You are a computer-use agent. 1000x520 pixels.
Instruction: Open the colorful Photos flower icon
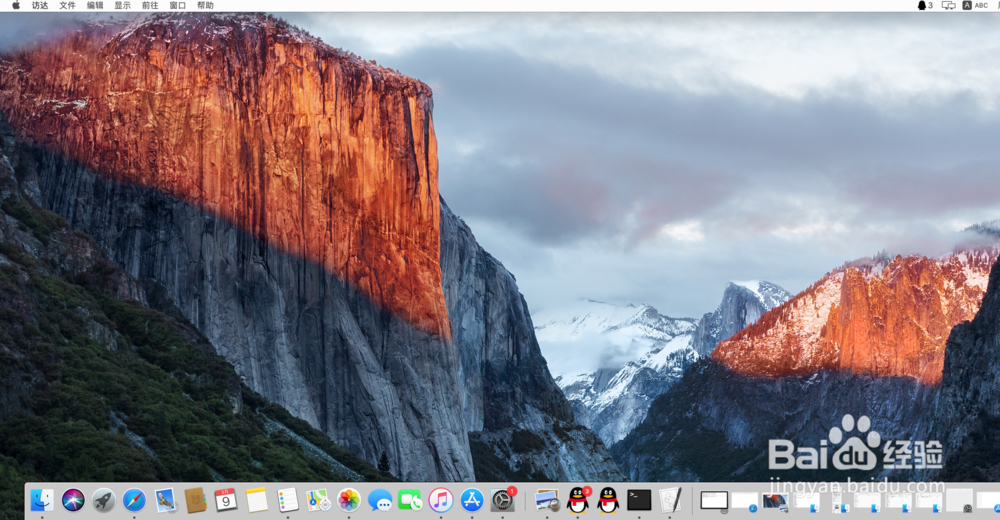click(x=349, y=500)
